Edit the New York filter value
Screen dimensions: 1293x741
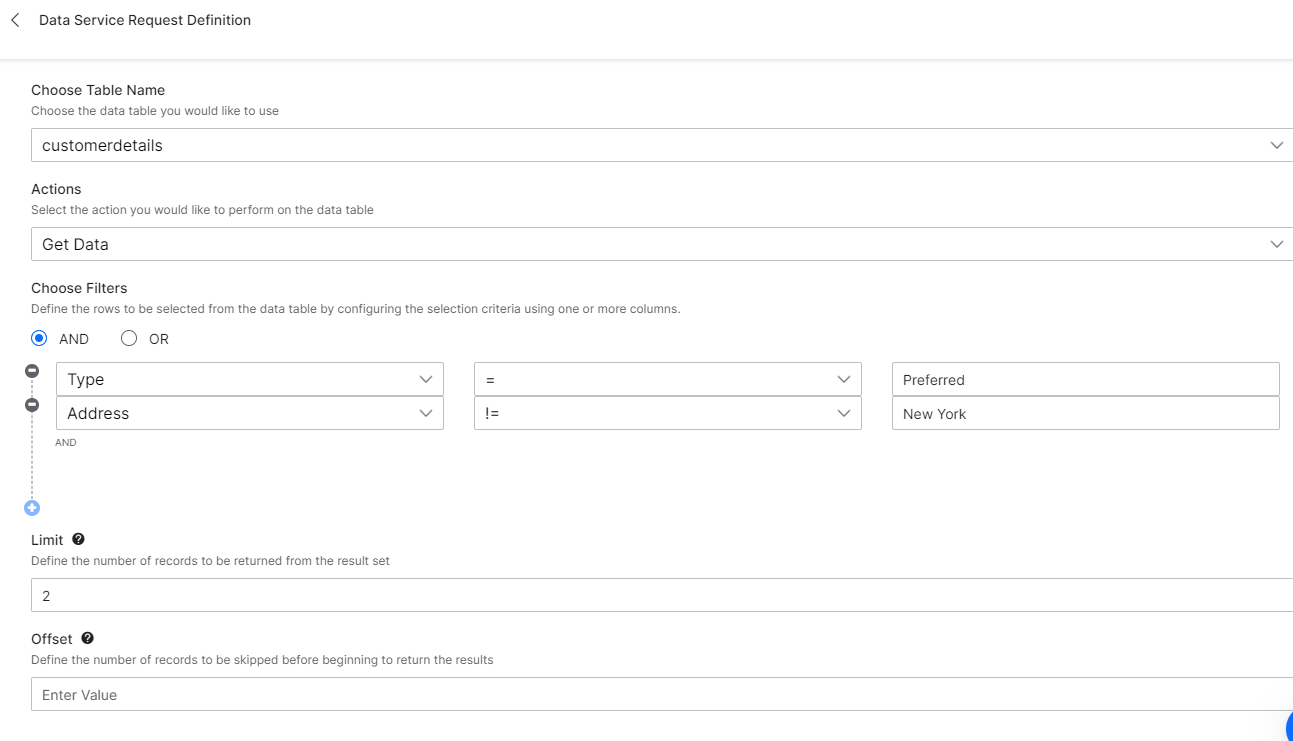pyautogui.click(x=1085, y=413)
